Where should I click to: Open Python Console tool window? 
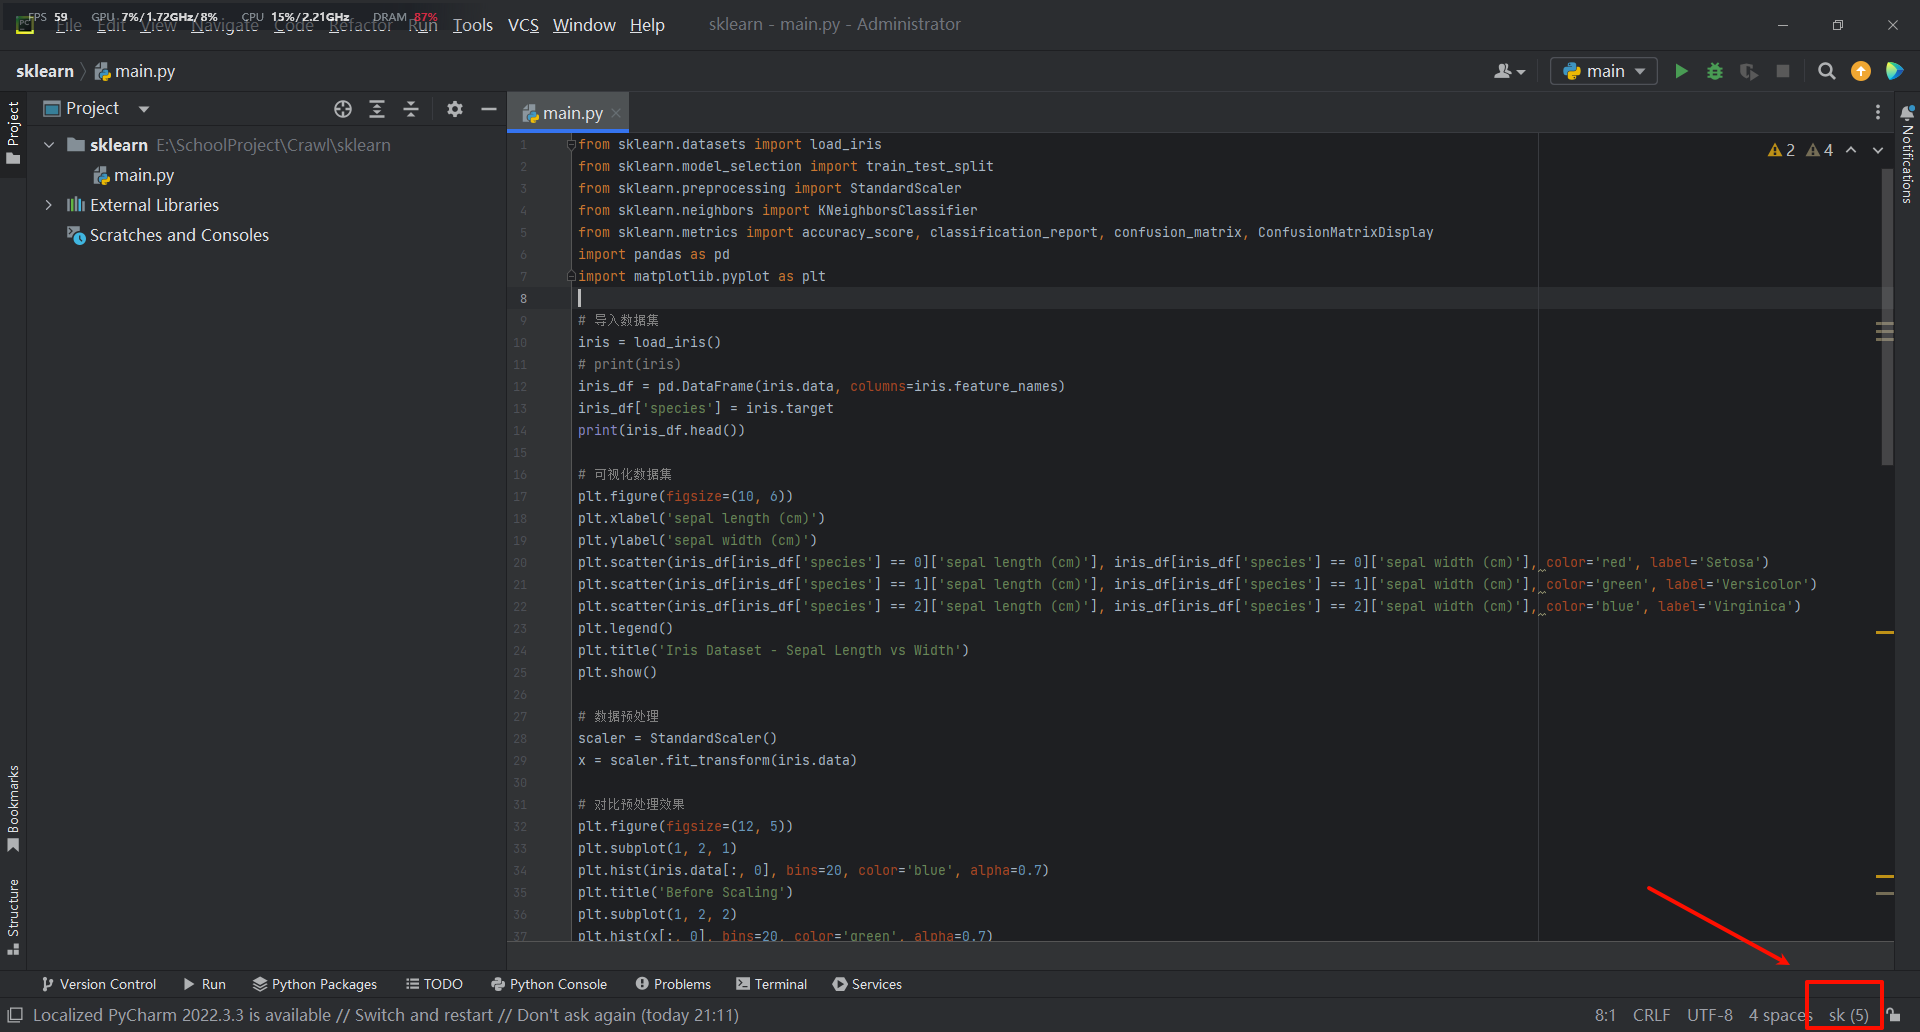[549, 984]
